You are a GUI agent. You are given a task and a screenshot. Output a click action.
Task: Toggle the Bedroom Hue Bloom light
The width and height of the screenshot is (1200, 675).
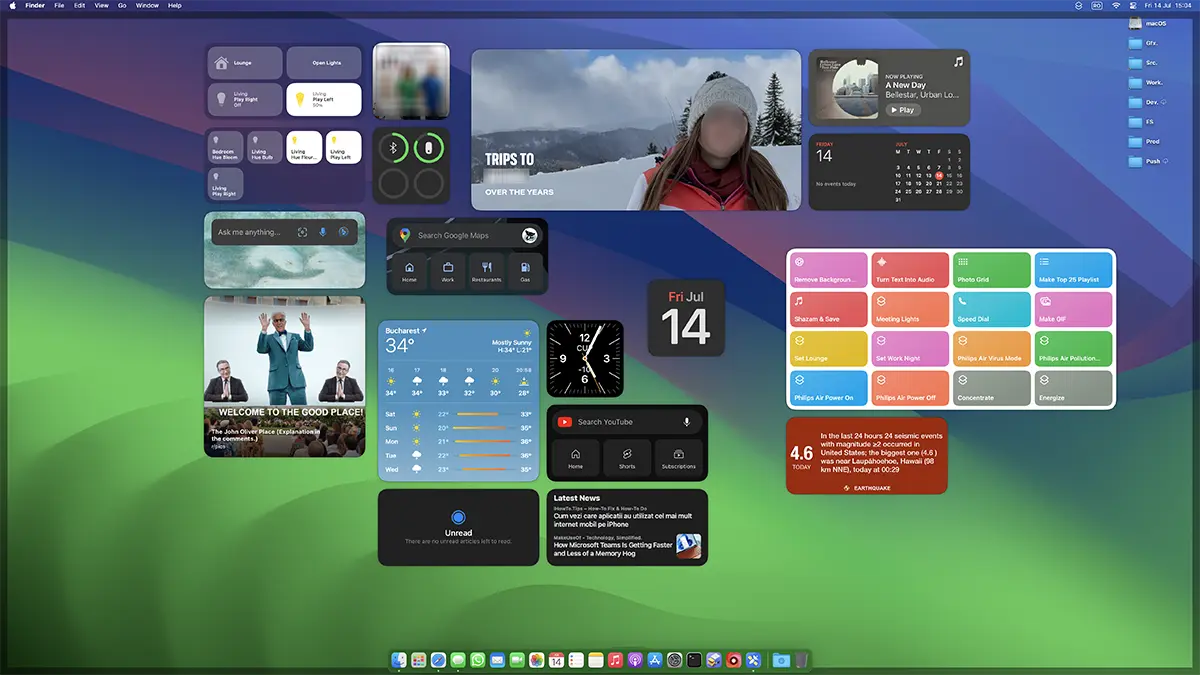(226, 147)
